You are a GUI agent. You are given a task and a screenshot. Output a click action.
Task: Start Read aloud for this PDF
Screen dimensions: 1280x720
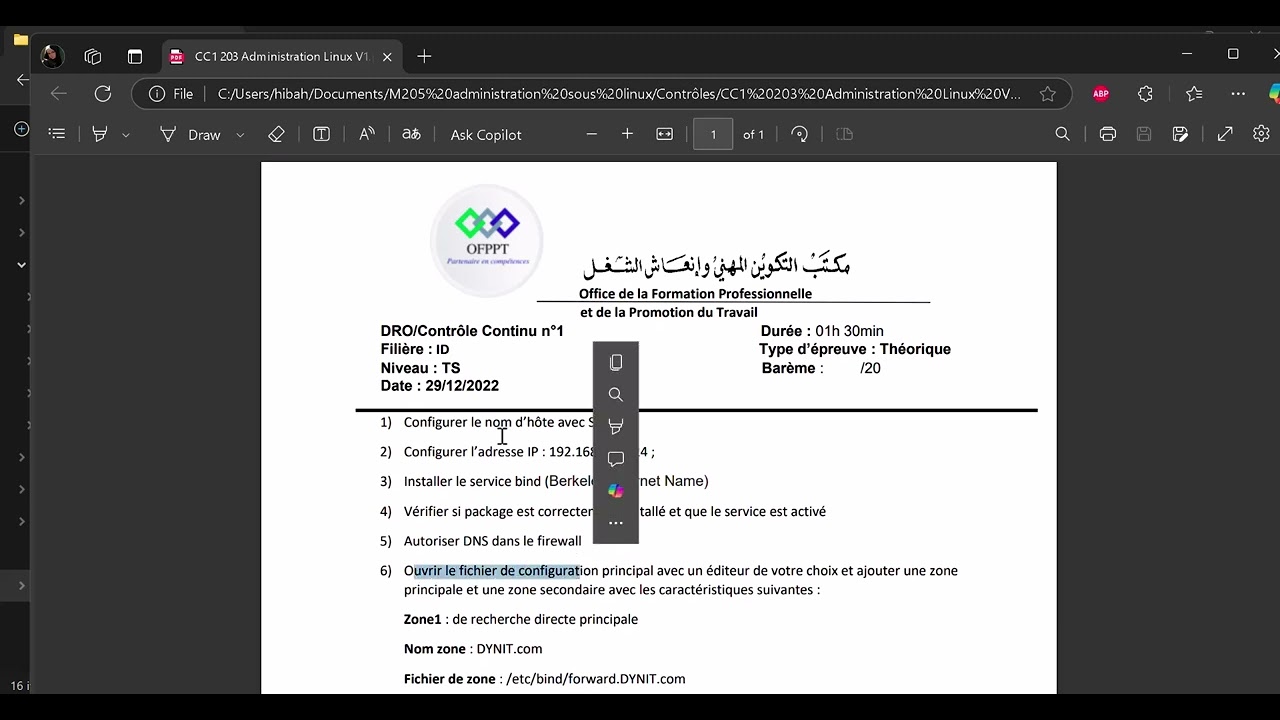point(367,134)
